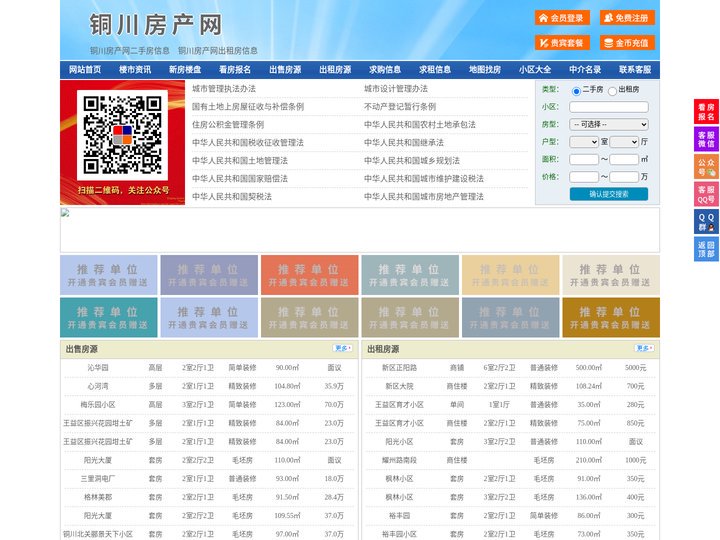This screenshot has width=720, height=540.
Task: Click the 铜川房产网 site logo title
Action: point(156,25)
